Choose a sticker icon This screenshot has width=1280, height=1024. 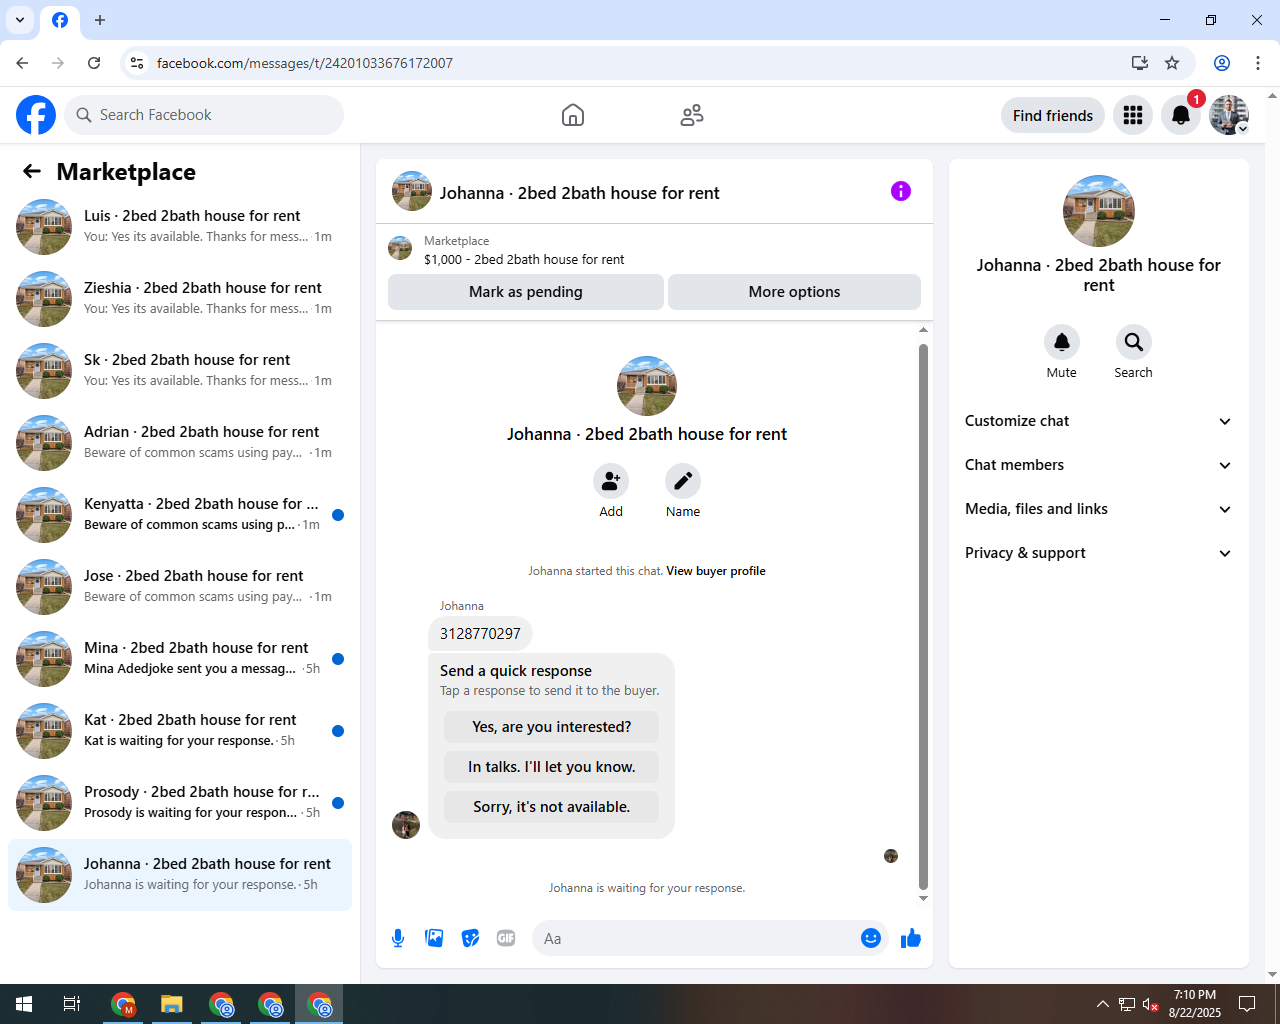coord(470,938)
